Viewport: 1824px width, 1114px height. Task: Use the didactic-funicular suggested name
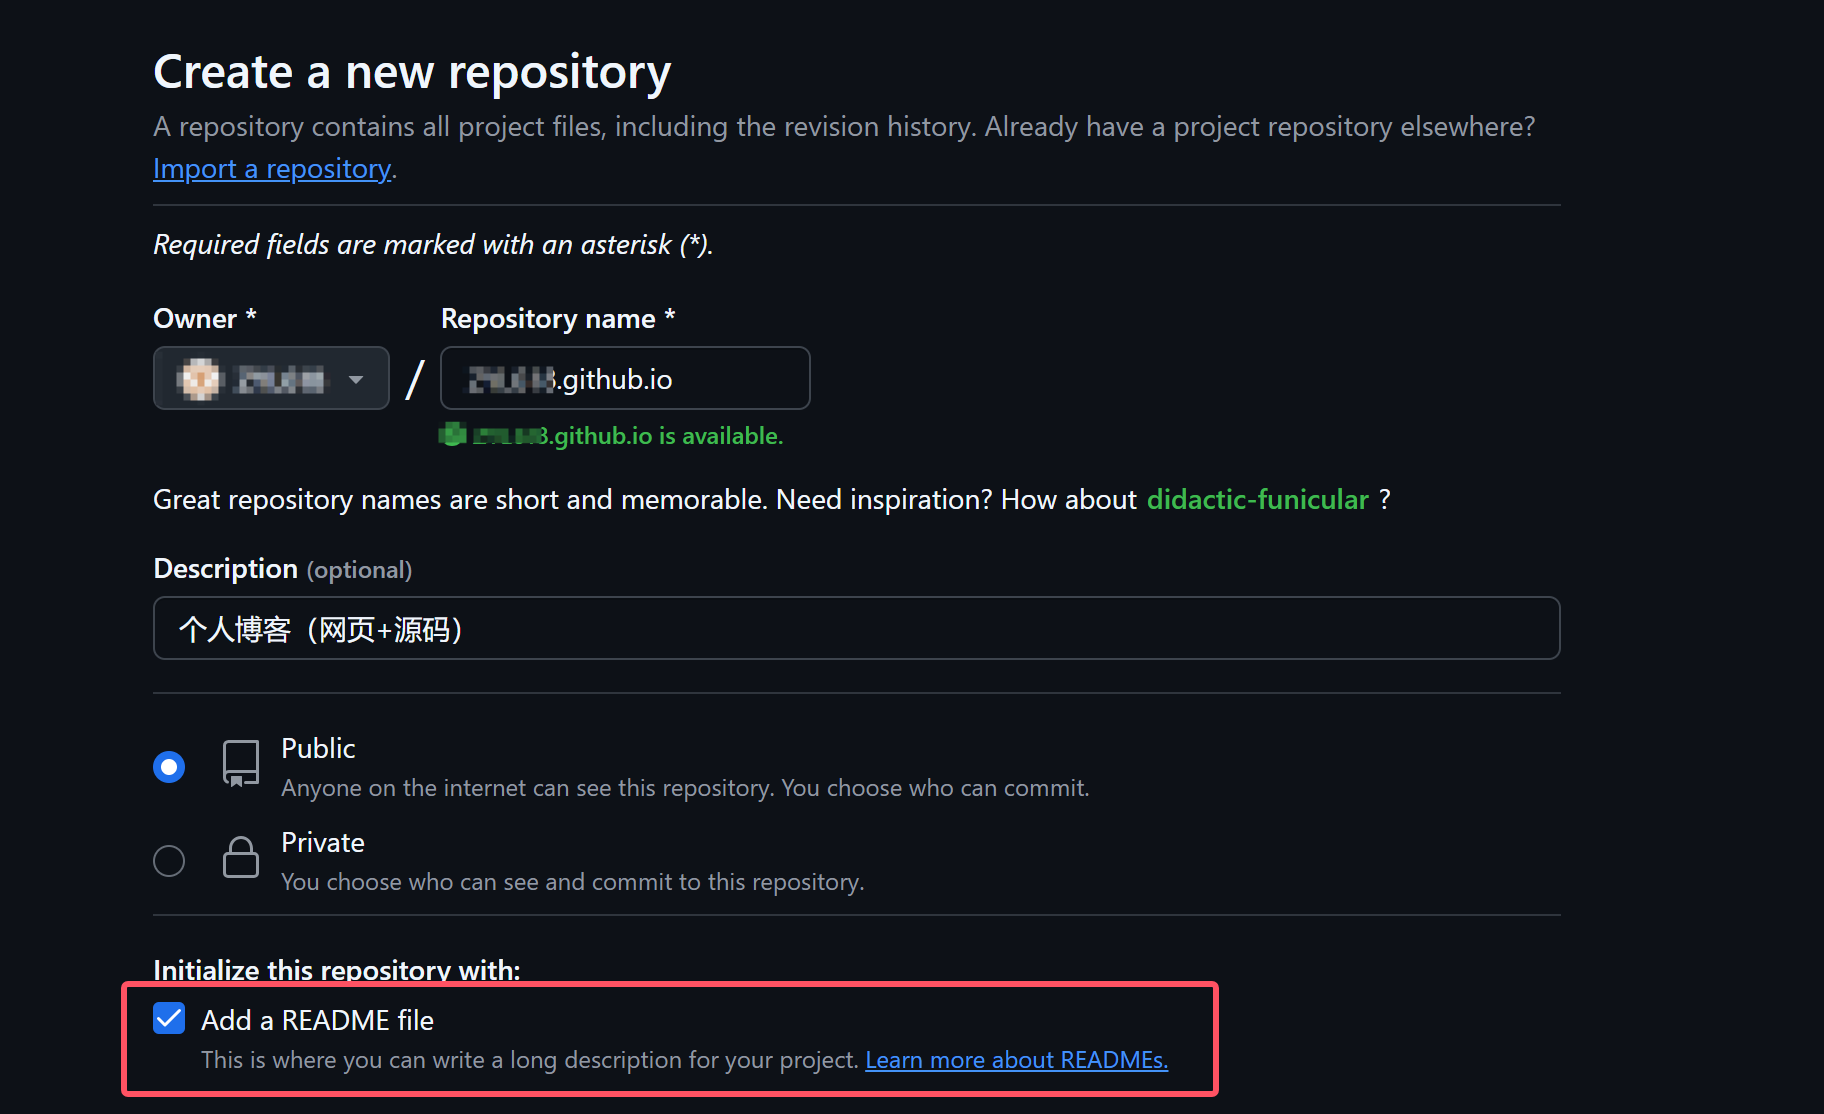[1257, 499]
